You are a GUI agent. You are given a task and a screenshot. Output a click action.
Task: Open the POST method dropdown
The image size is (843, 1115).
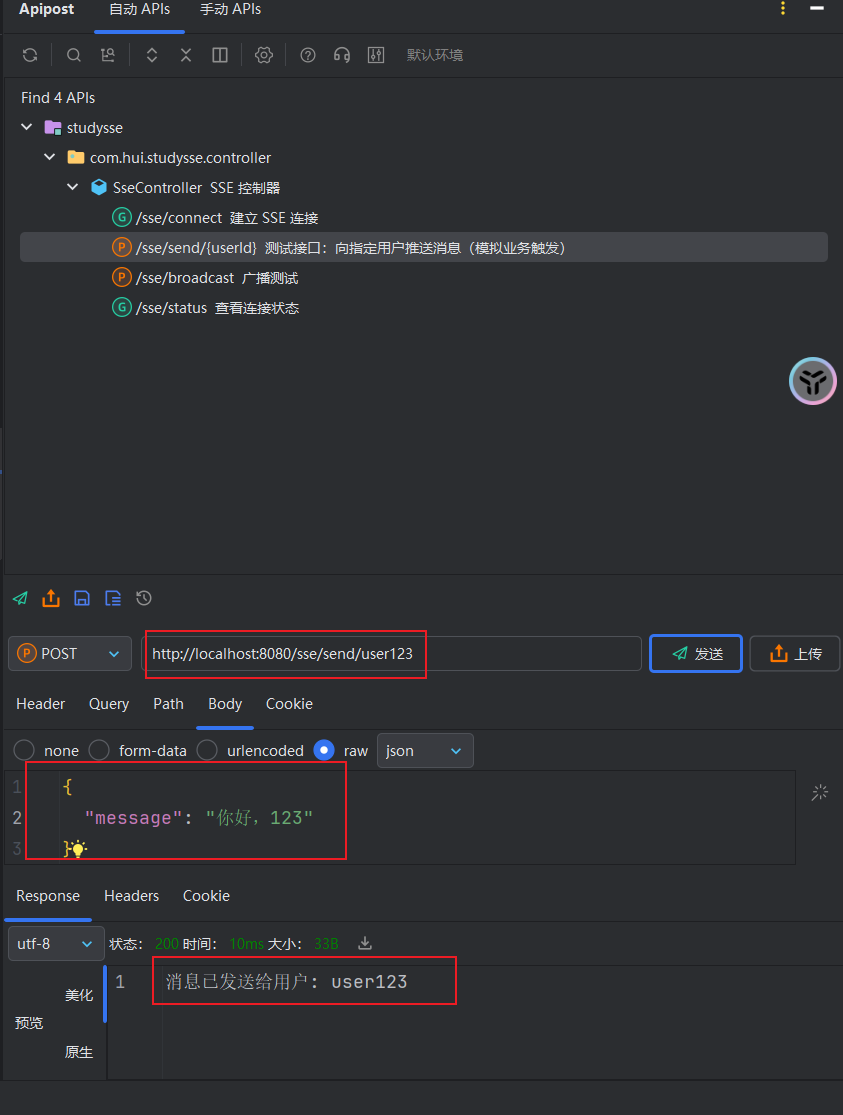(x=70, y=653)
